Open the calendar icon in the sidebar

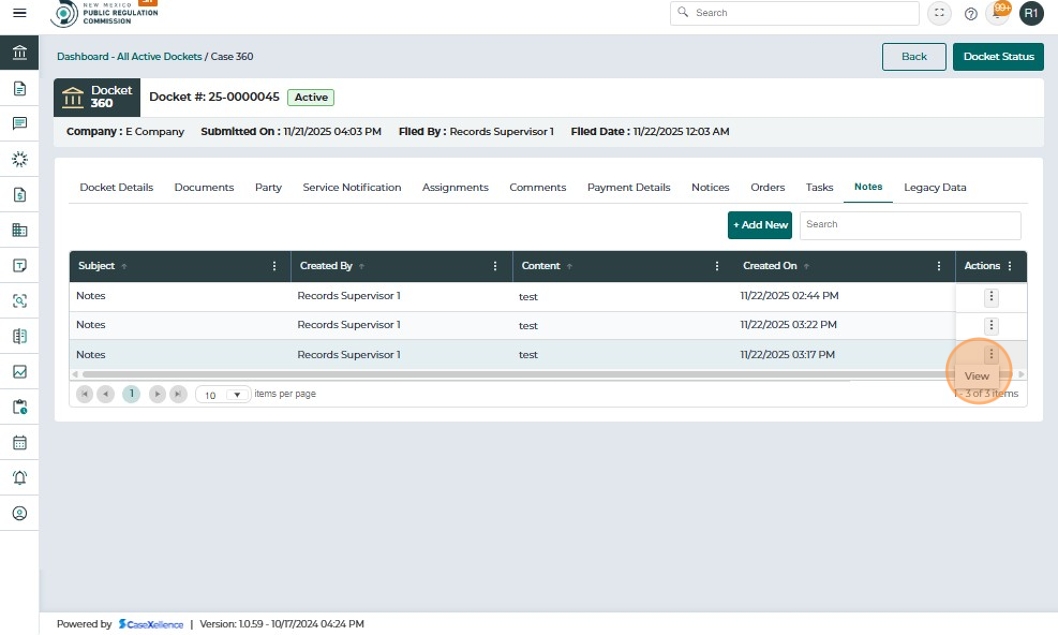click(x=20, y=443)
